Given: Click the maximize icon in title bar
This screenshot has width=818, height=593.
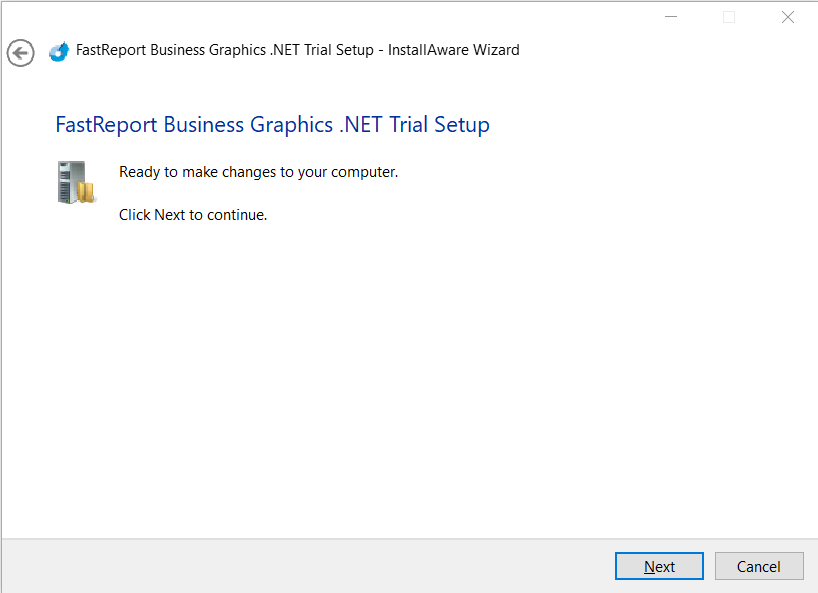Looking at the screenshot, I should (x=729, y=16).
